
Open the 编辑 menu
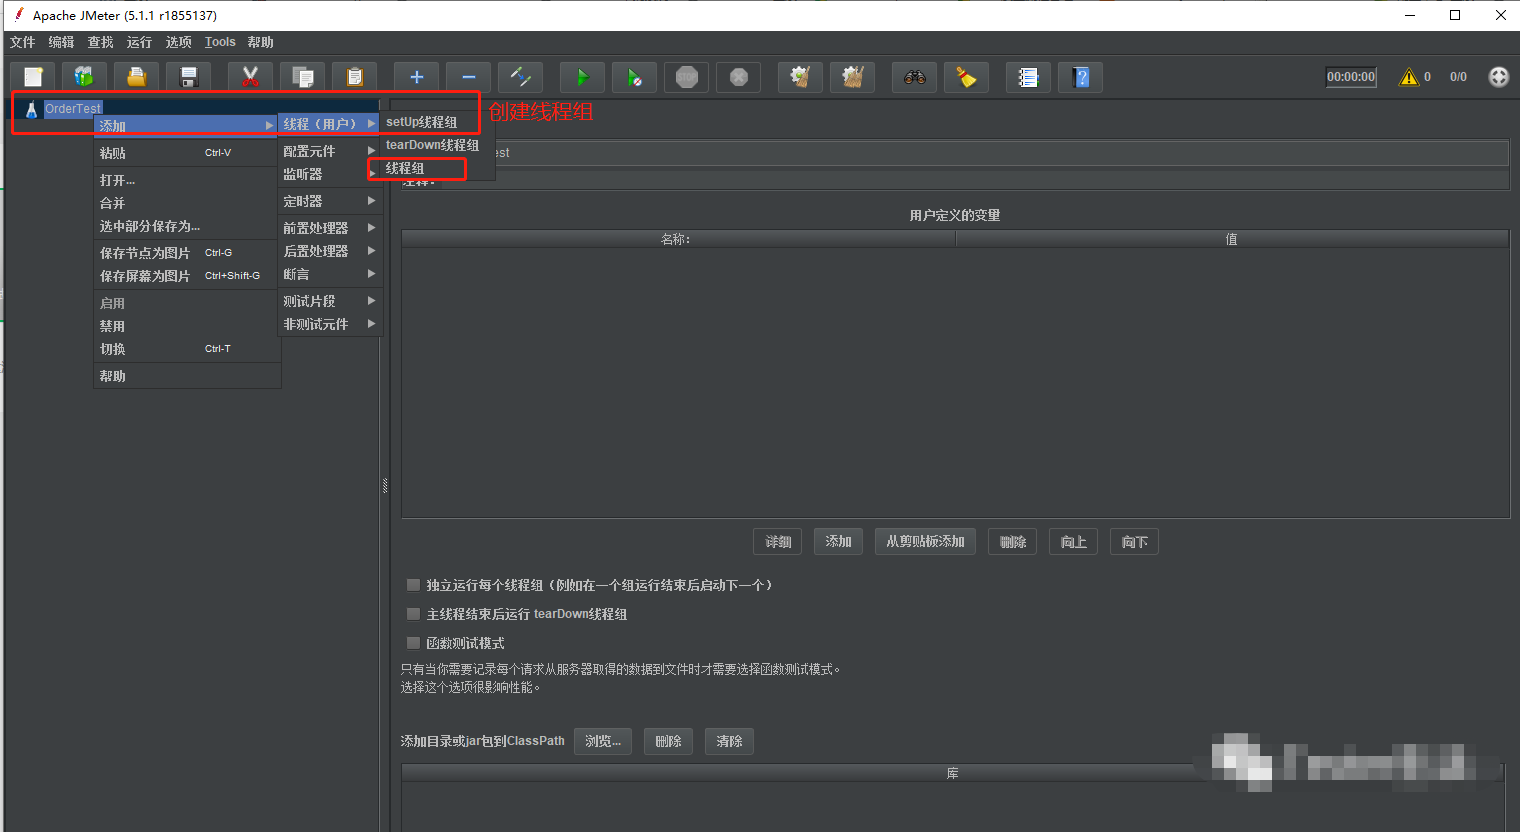click(61, 42)
